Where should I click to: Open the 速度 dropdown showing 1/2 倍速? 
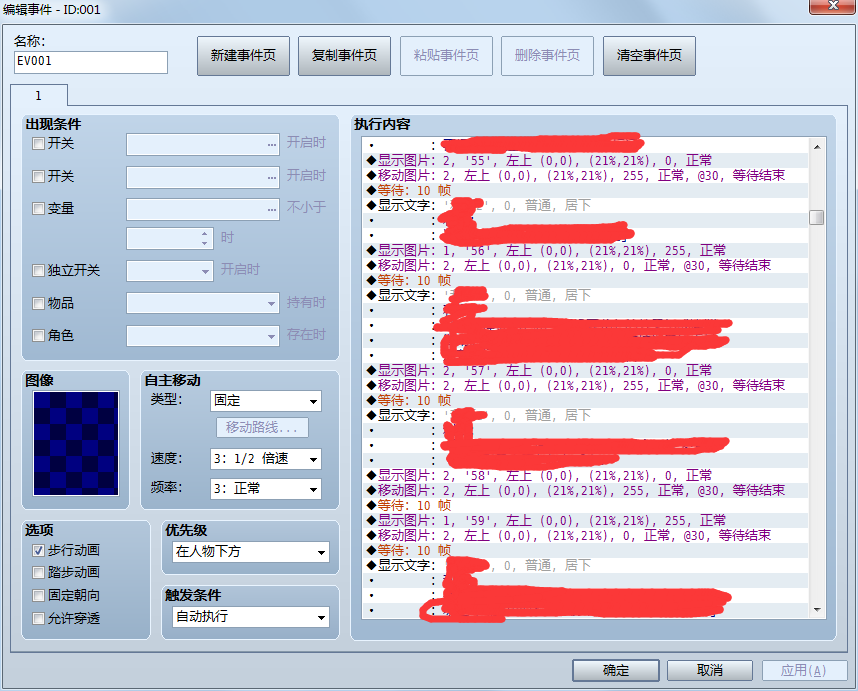[x=266, y=459]
